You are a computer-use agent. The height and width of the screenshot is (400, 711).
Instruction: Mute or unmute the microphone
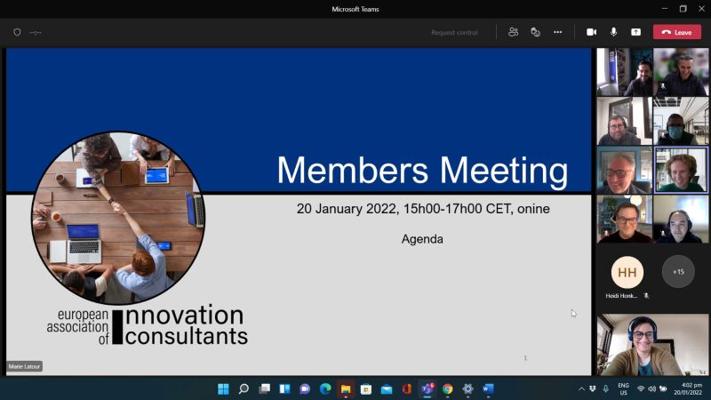pos(613,32)
